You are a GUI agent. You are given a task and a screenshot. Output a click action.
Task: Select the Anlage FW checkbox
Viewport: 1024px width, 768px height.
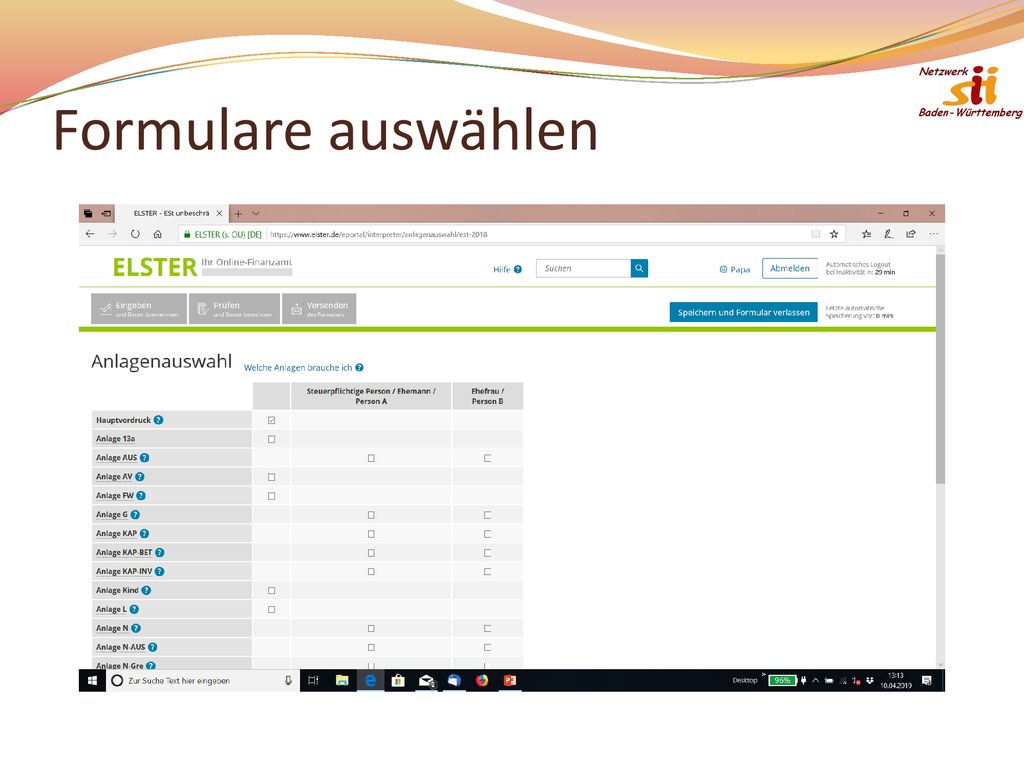pyautogui.click(x=272, y=496)
